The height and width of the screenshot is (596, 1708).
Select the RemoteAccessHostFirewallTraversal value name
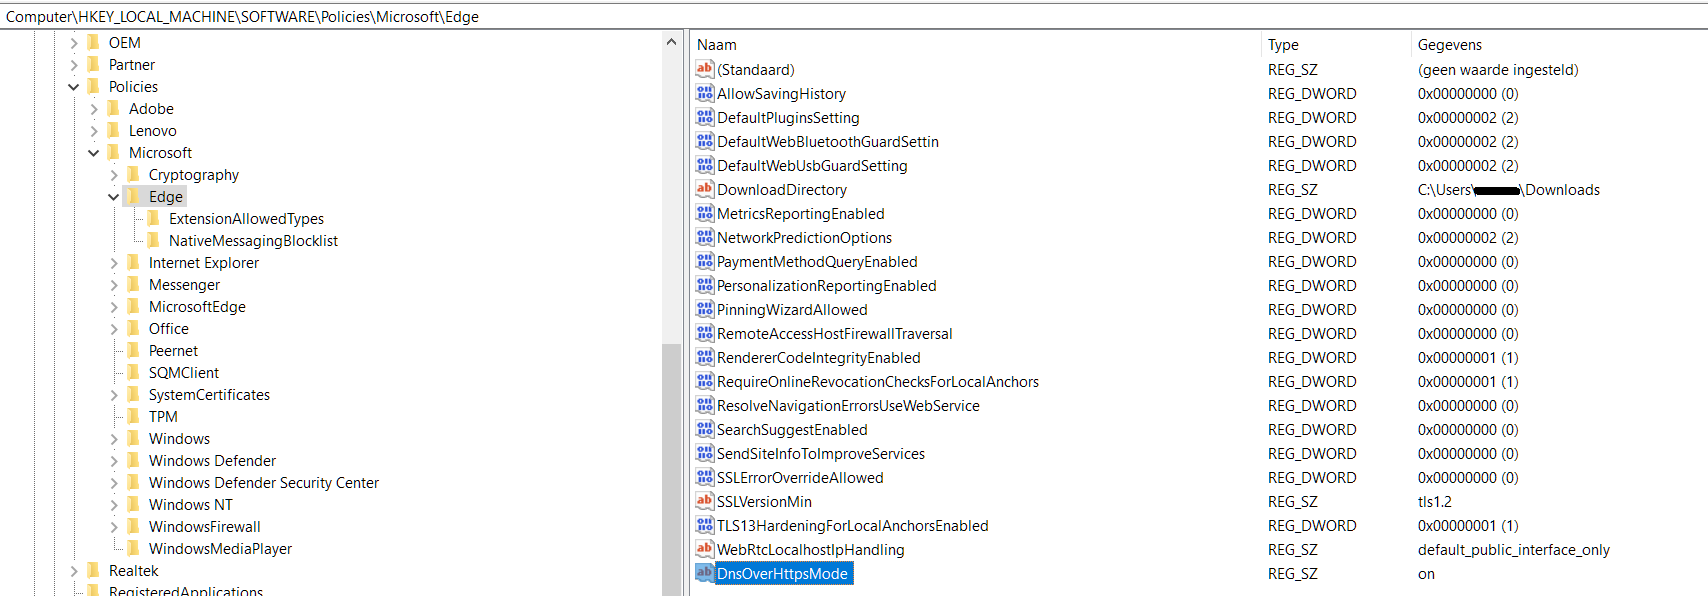[x=835, y=333]
